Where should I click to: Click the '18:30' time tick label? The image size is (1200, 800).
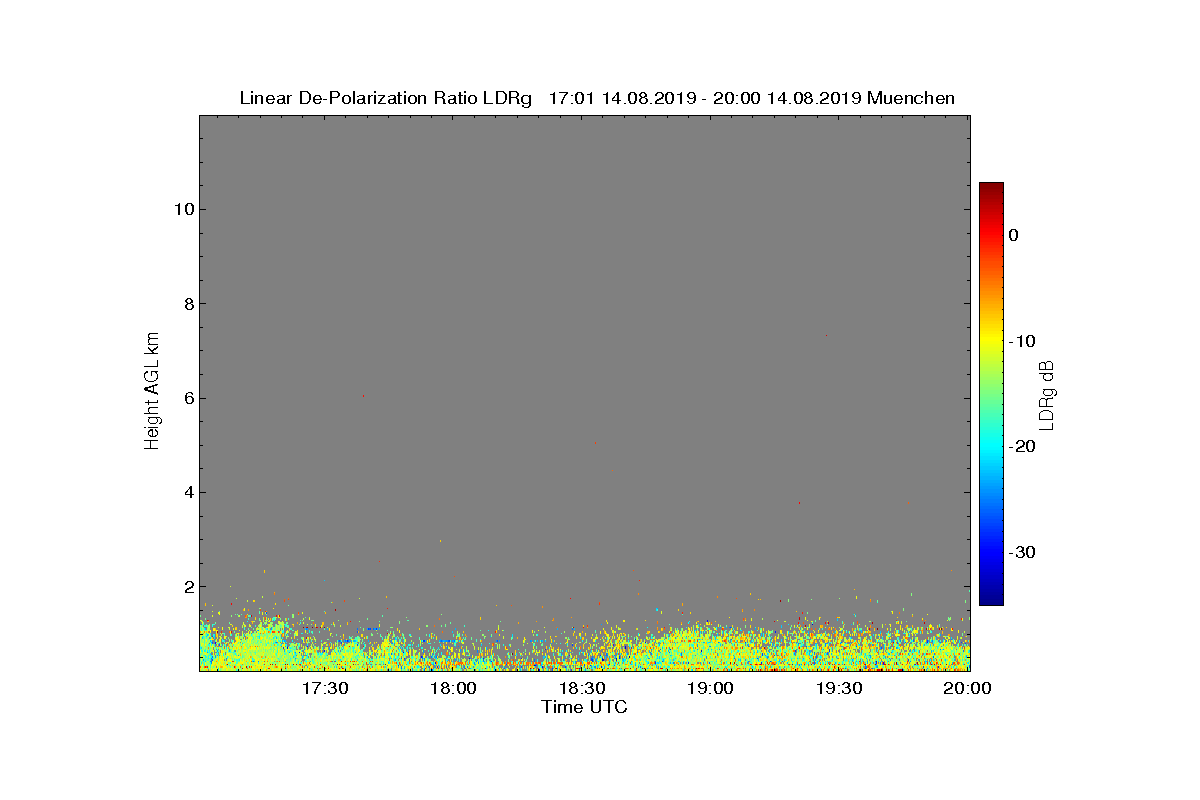tap(582, 688)
